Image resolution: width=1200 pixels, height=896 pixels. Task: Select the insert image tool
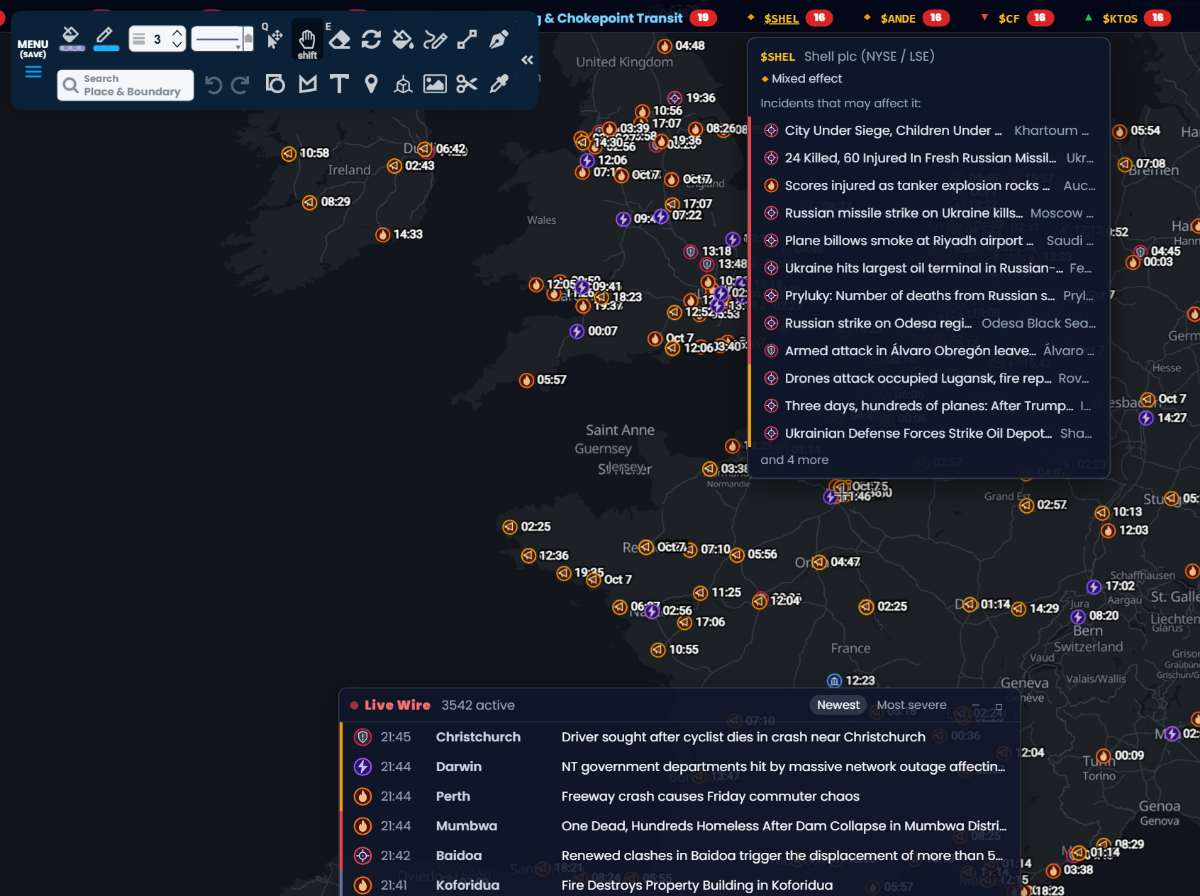coord(435,84)
